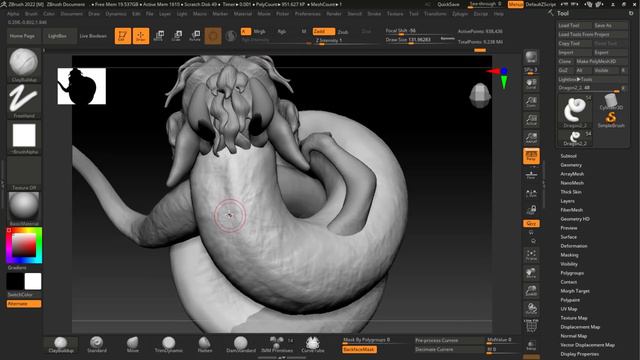This screenshot has width=640, height=360.
Task: Toggle Zsub mode
Action: click(x=343, y=31)
